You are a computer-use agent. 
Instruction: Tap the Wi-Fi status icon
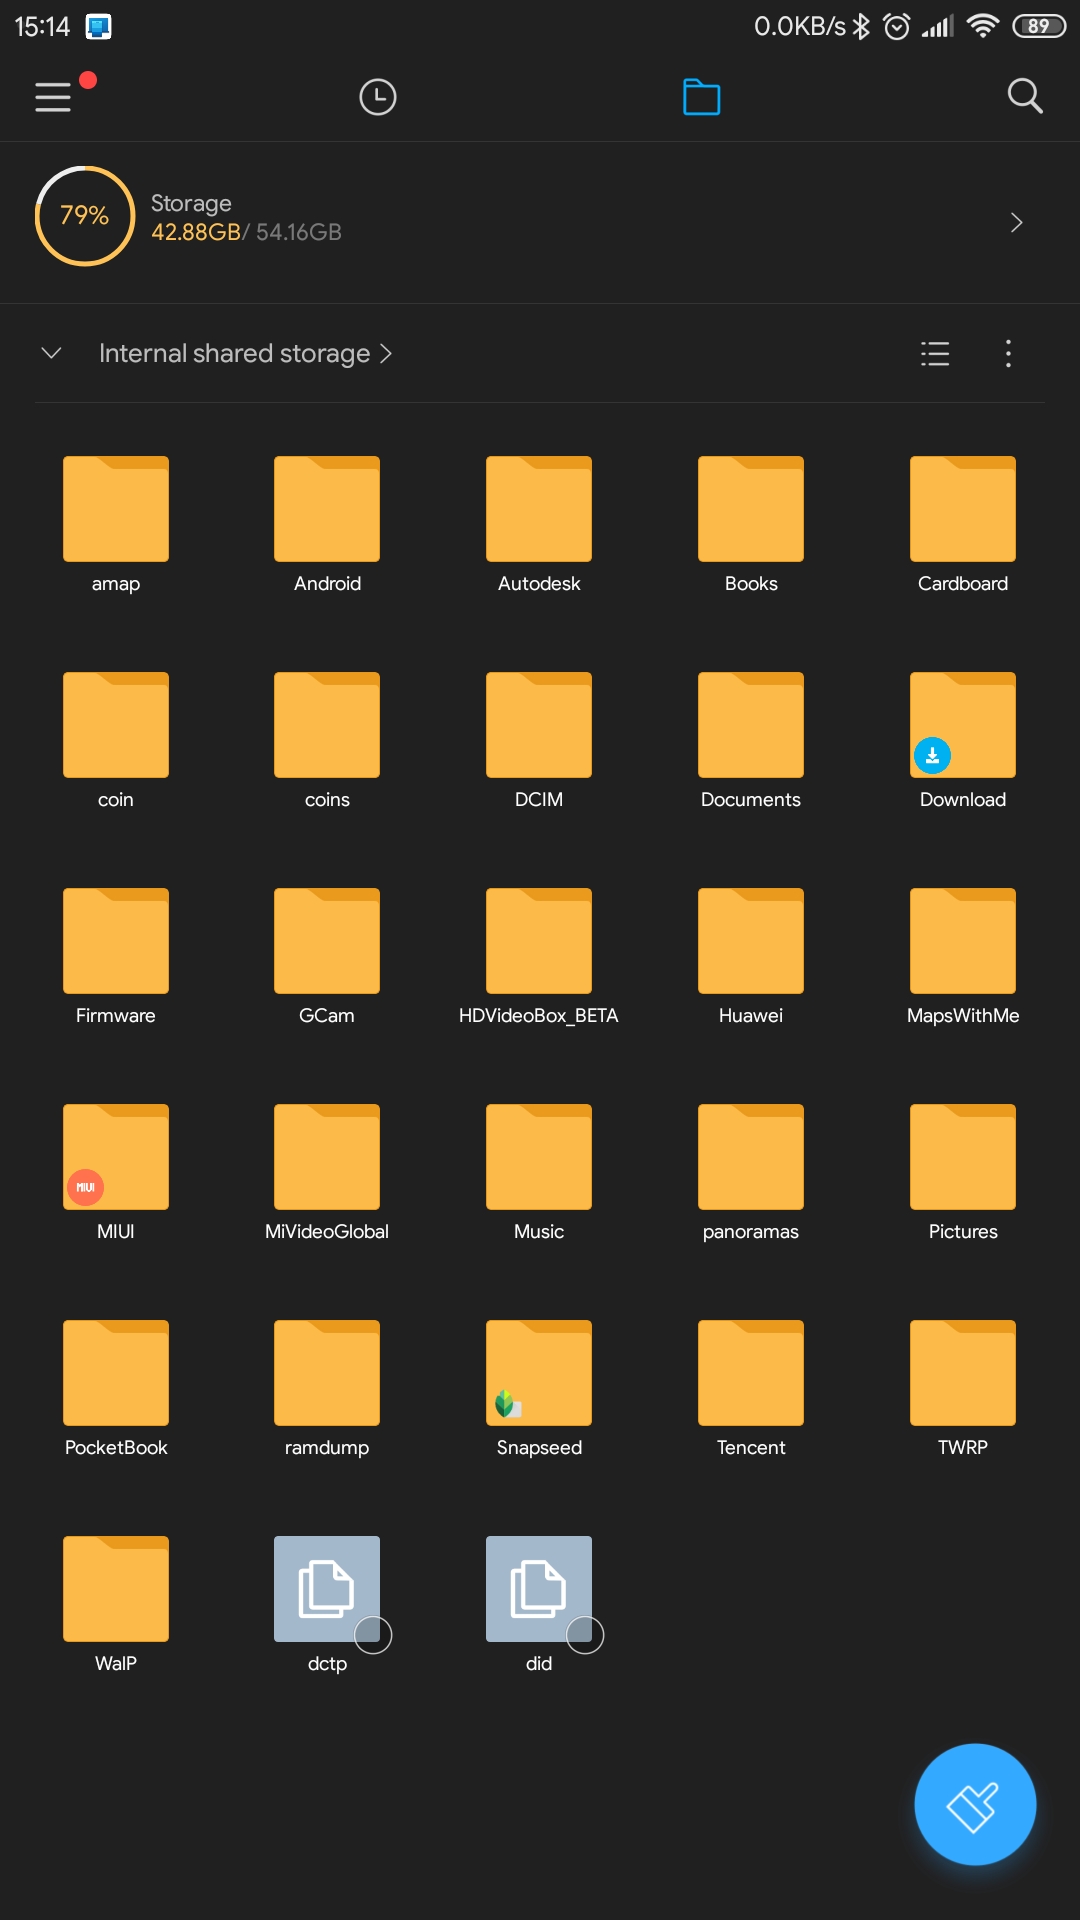pos(984,26)
